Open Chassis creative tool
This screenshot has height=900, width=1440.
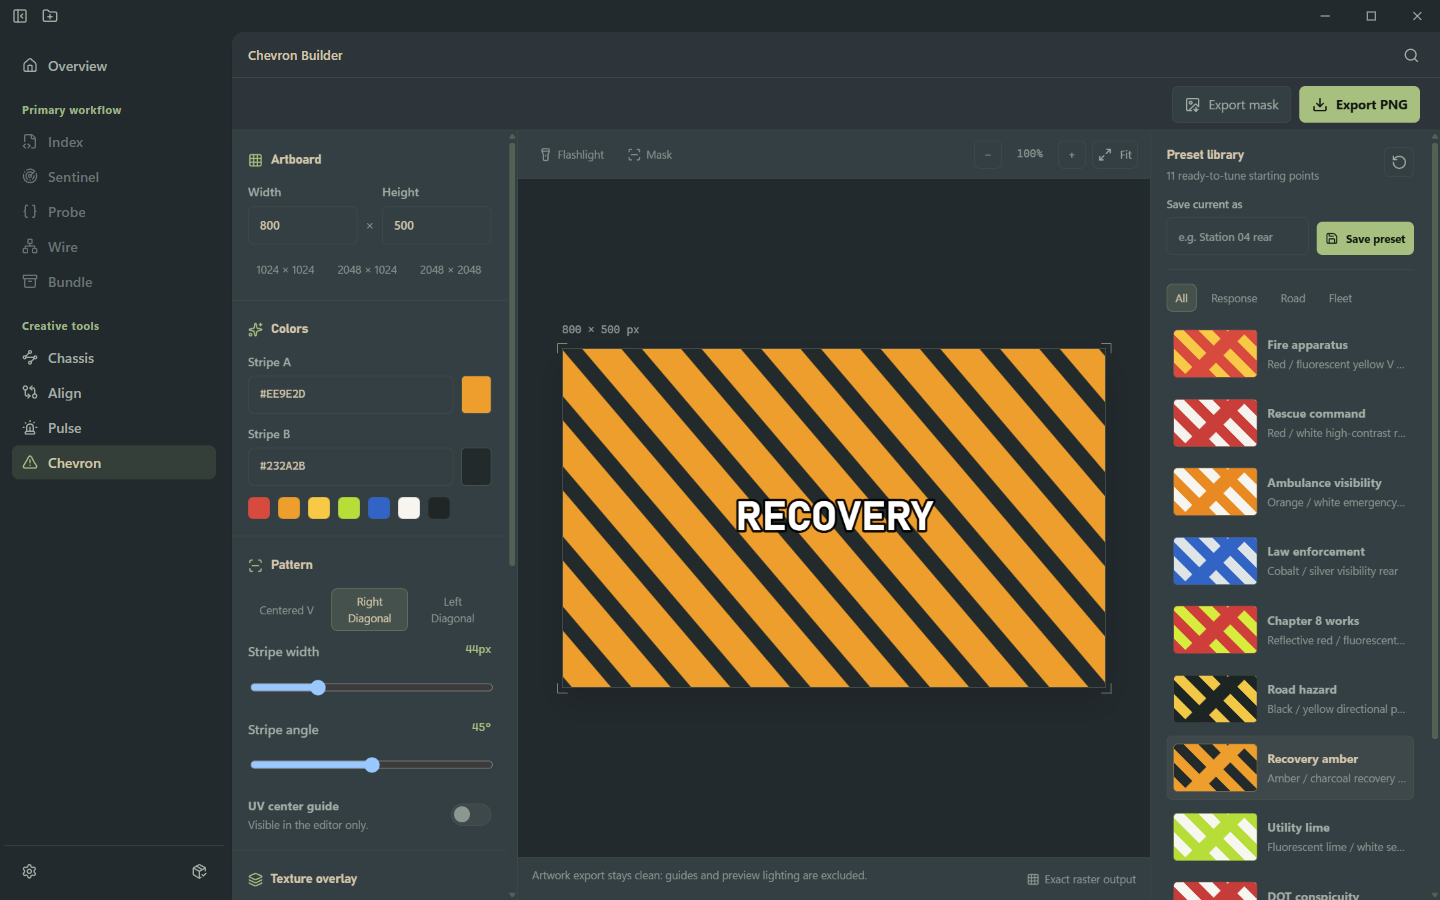click(113, 358)
